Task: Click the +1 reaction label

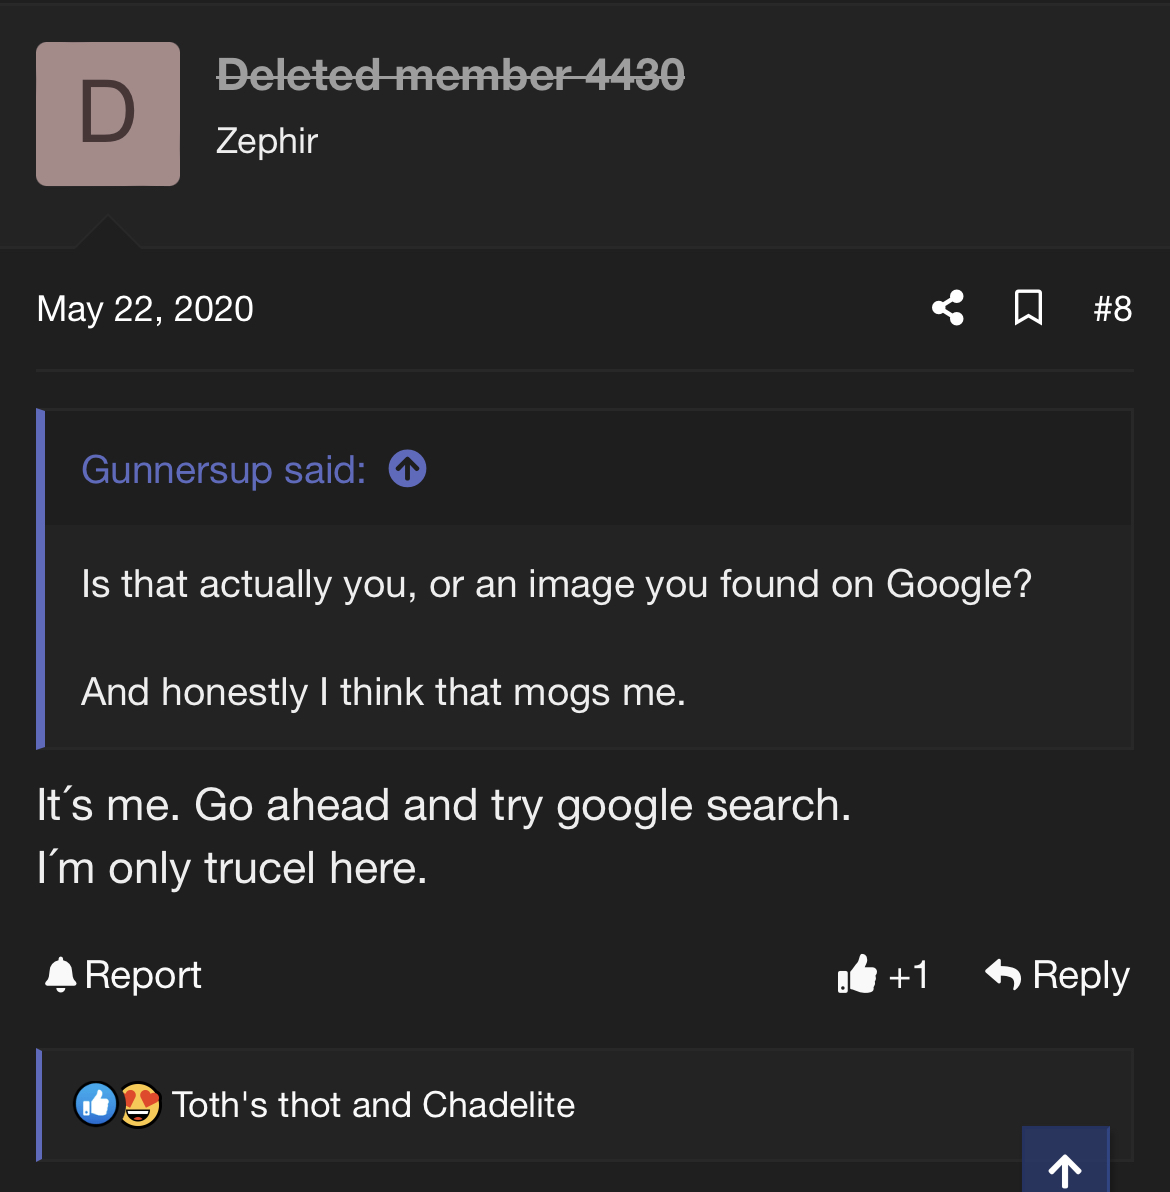Action: (x=908, y=975)
